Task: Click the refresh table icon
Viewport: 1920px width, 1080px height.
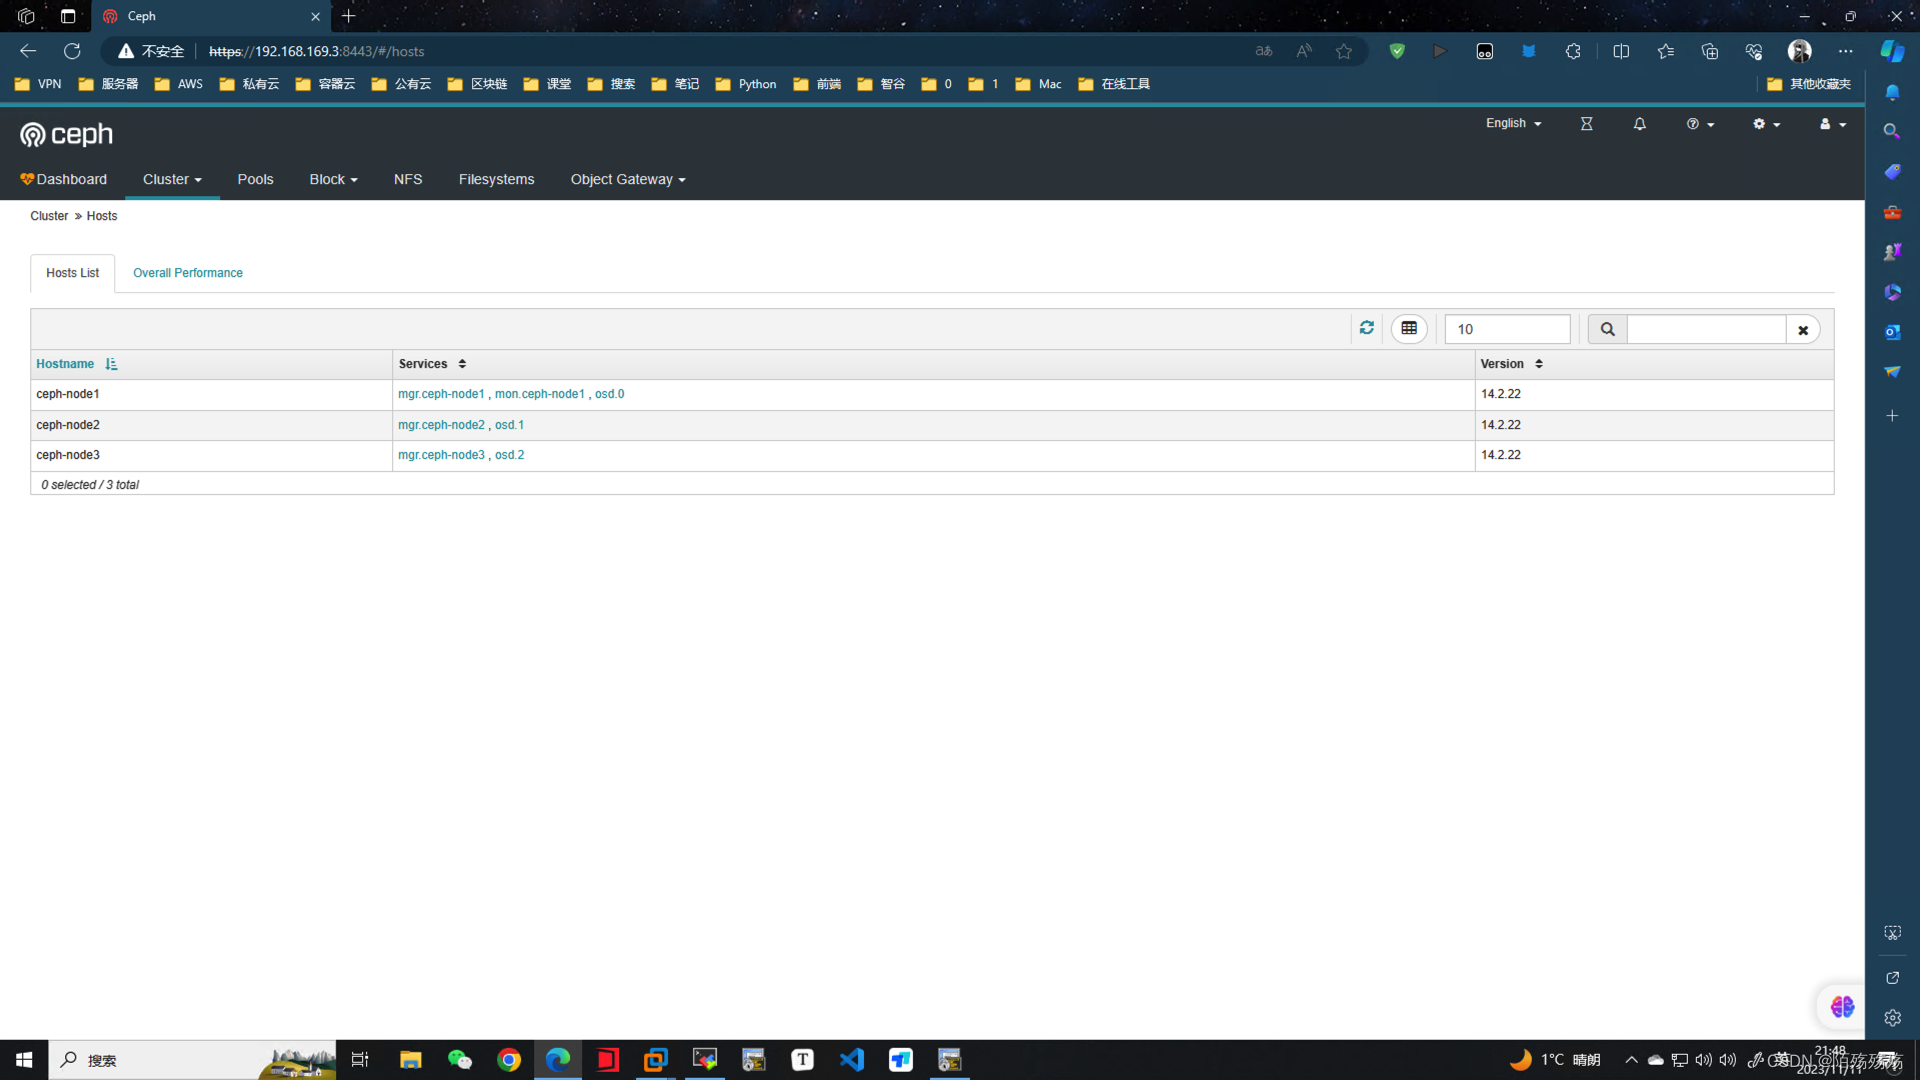Action: (x=1366, y=328)
